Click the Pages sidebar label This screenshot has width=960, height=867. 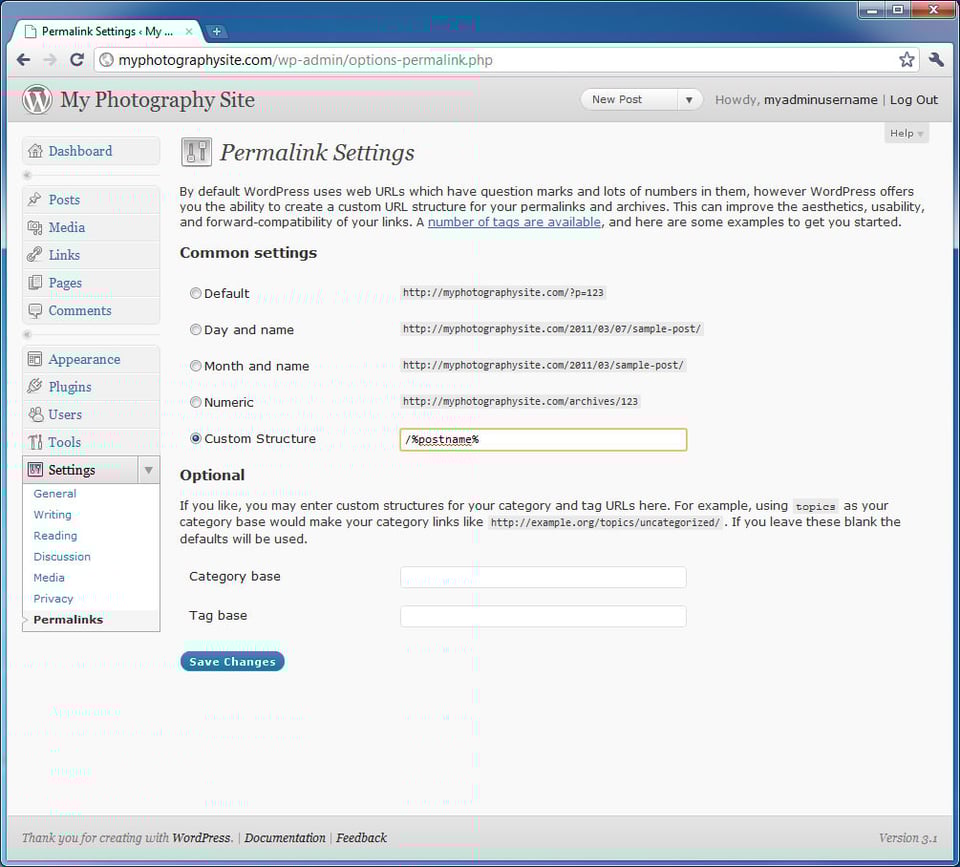click(x=65, y=283)
